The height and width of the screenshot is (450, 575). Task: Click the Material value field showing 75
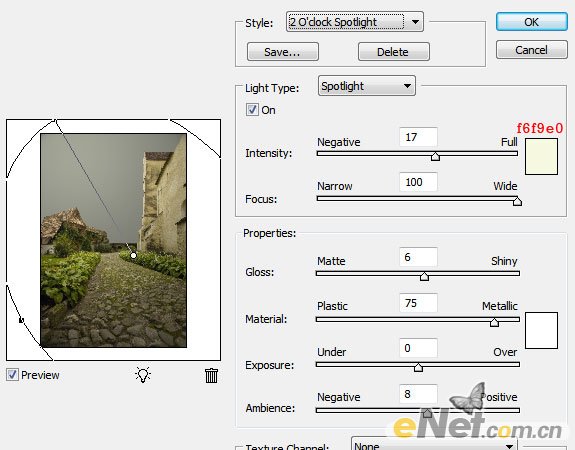pos(418,303)
